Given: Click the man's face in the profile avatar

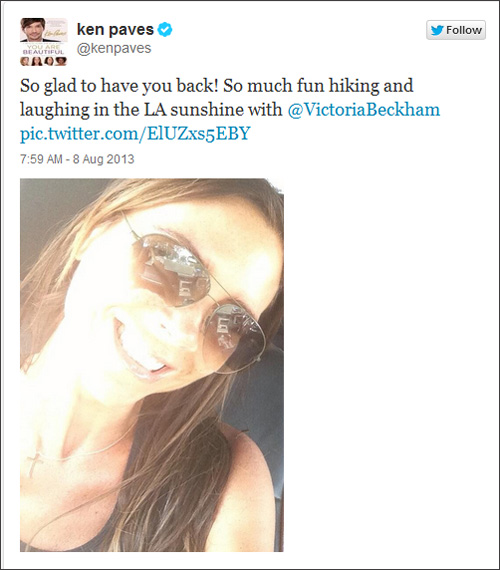Looking at the screenshot, I should [x=33, y=30].
